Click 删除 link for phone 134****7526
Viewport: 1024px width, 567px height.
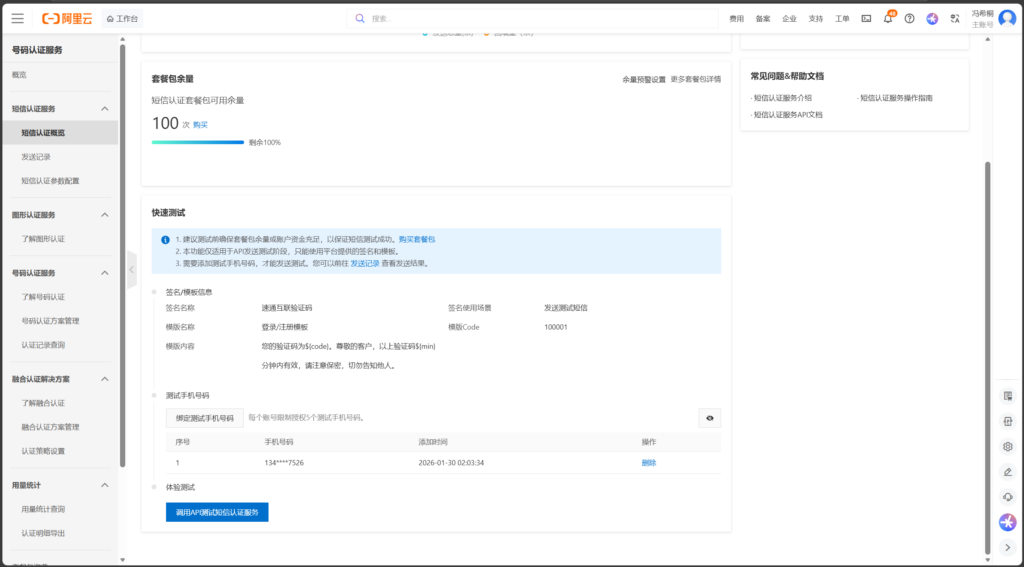tap(648, 463)
